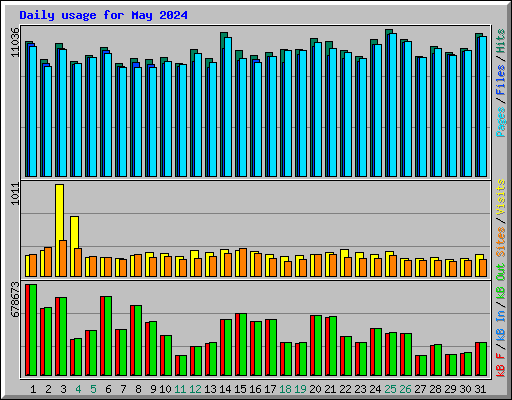Click the green kB bar for day 11
Viewport: 512px width, 400px height.
[183, 365]
